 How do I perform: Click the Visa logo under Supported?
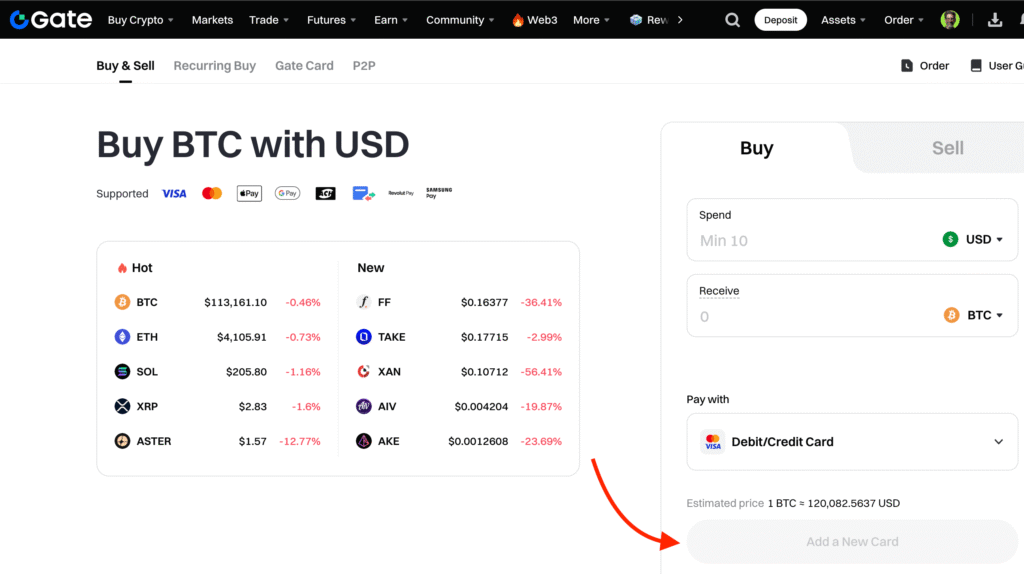point(174,193)
